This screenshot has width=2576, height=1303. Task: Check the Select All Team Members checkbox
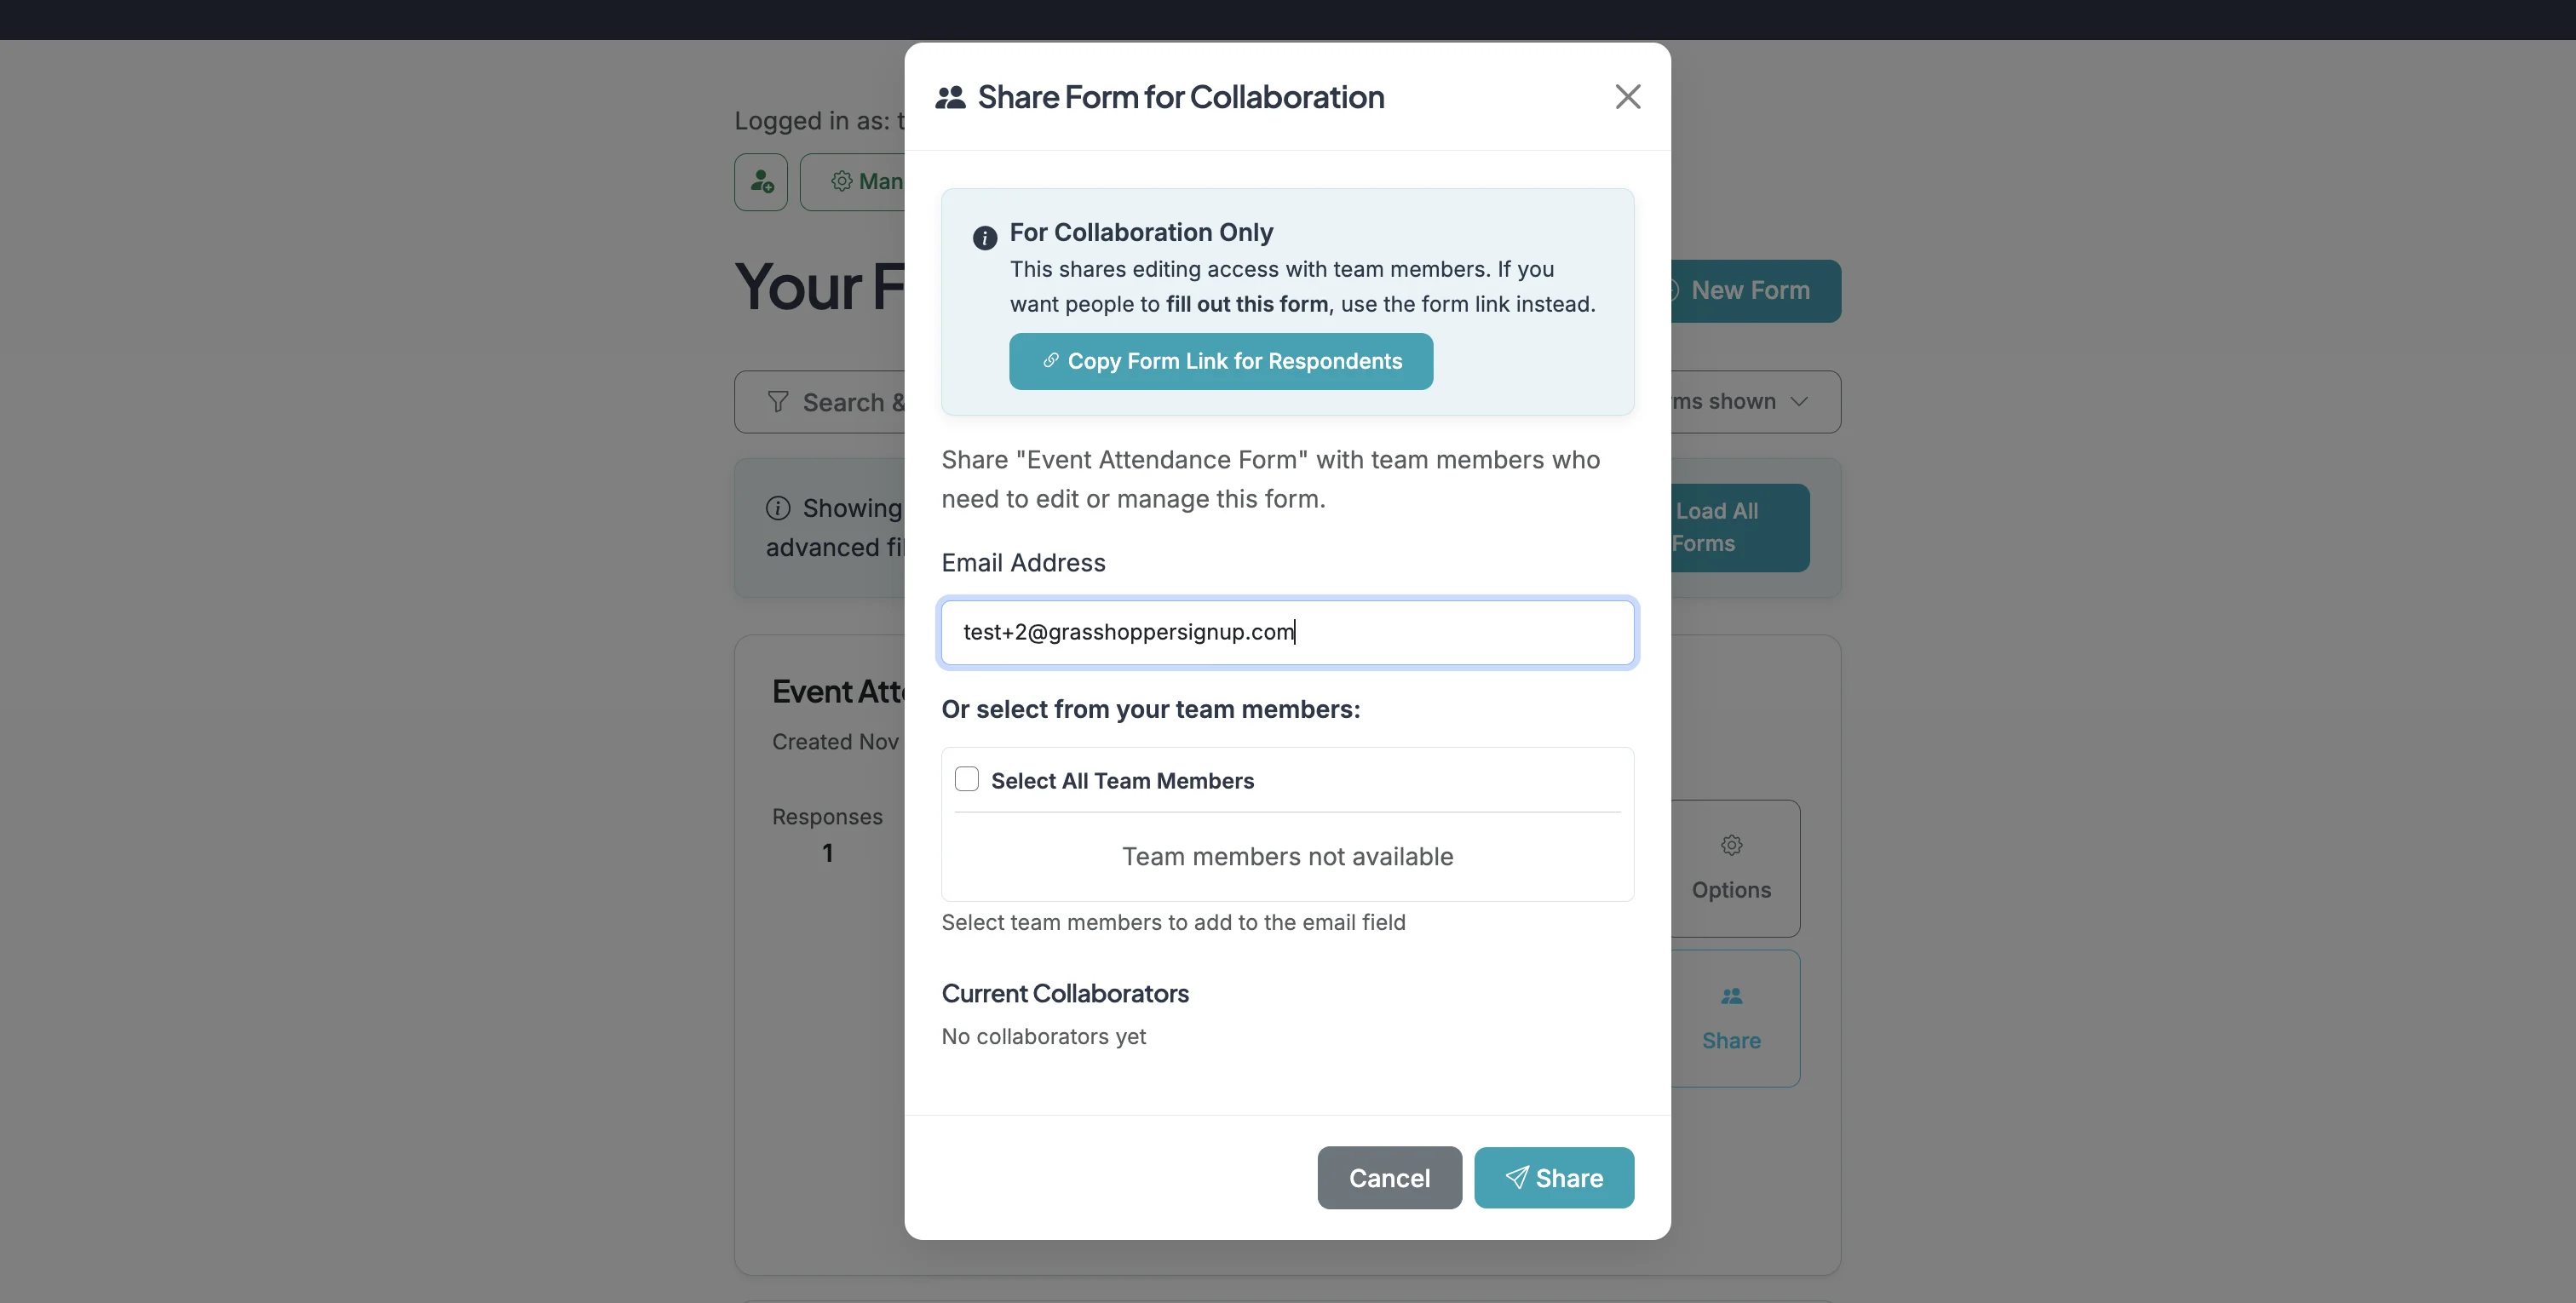click(966, 778)
